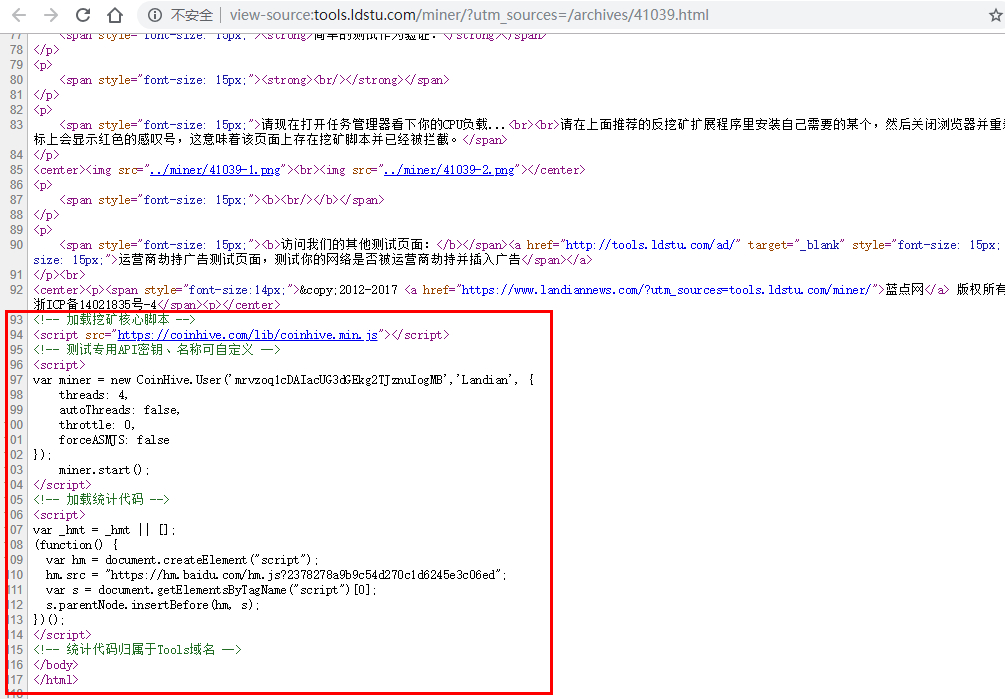Open the browser home page
1005x699 pixels.
pyautogui.click(x=114, y=15)
